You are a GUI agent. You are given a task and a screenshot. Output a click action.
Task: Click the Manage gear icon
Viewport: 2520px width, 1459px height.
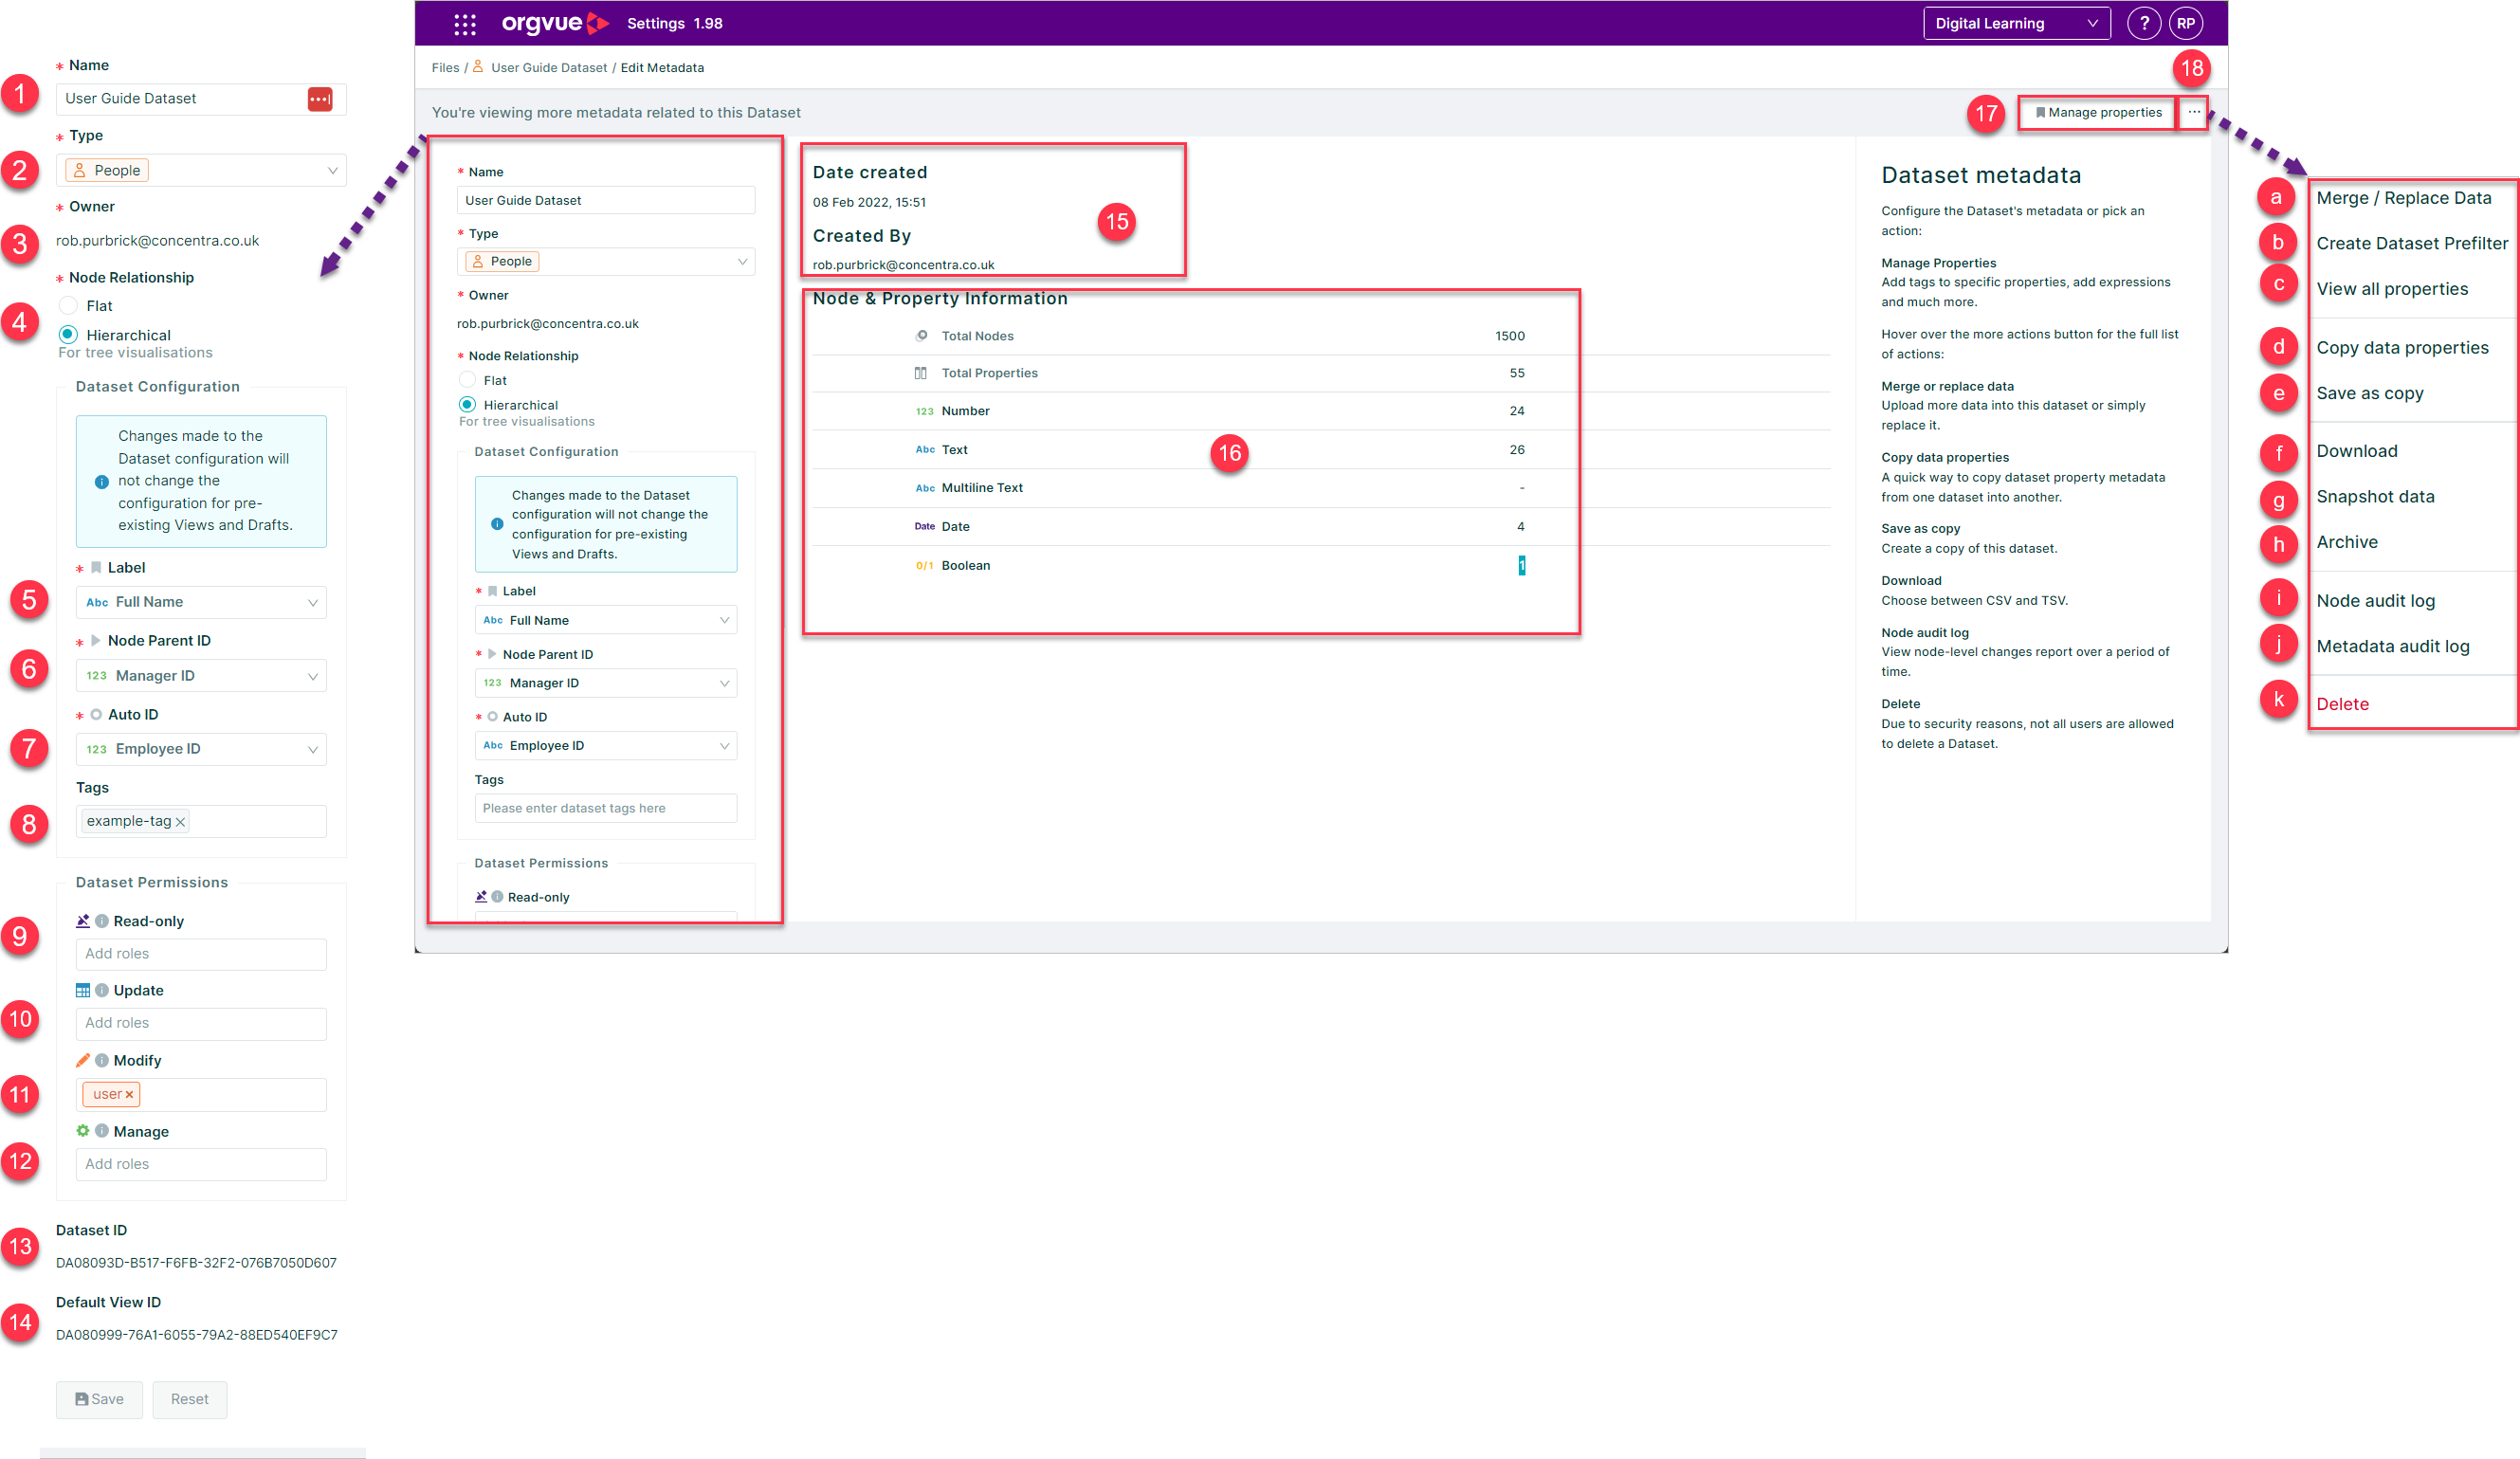tap(83, 1131)
